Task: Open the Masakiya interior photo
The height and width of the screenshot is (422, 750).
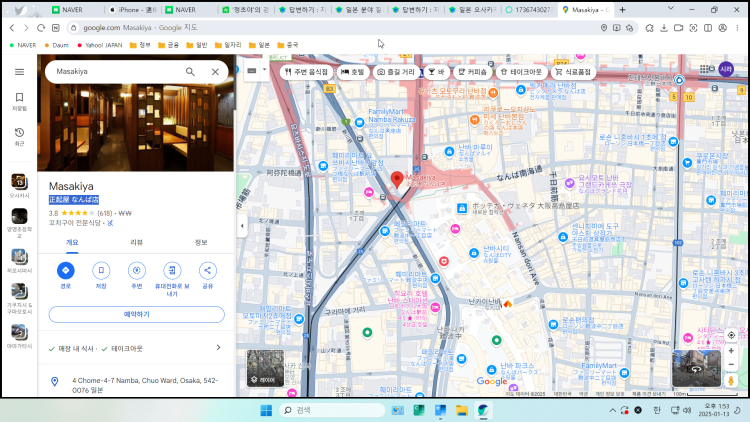Action: (x=136, y=113)
